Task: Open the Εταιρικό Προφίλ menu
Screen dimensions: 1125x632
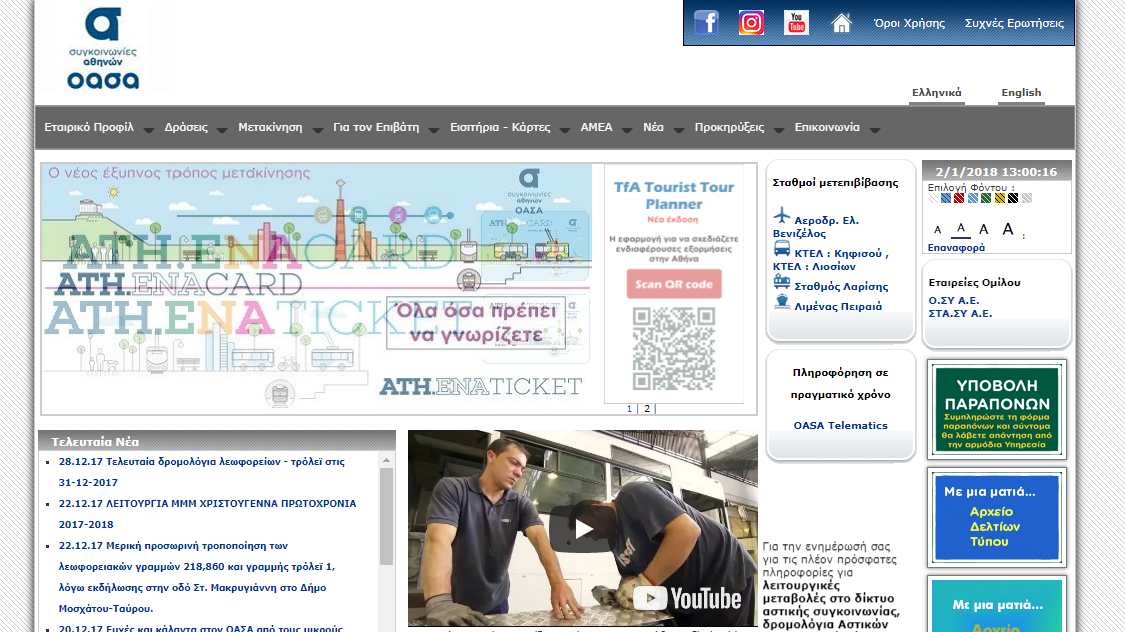Action: pos(89,127)
